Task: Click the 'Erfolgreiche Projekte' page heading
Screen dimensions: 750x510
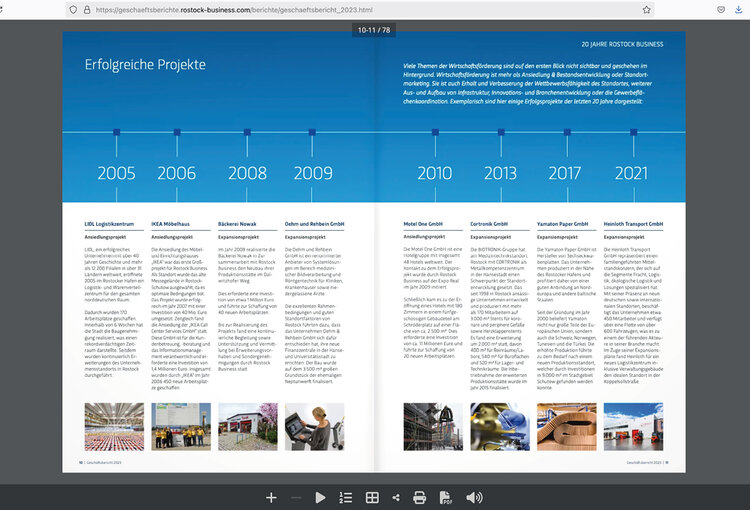Action: (145, 65)
